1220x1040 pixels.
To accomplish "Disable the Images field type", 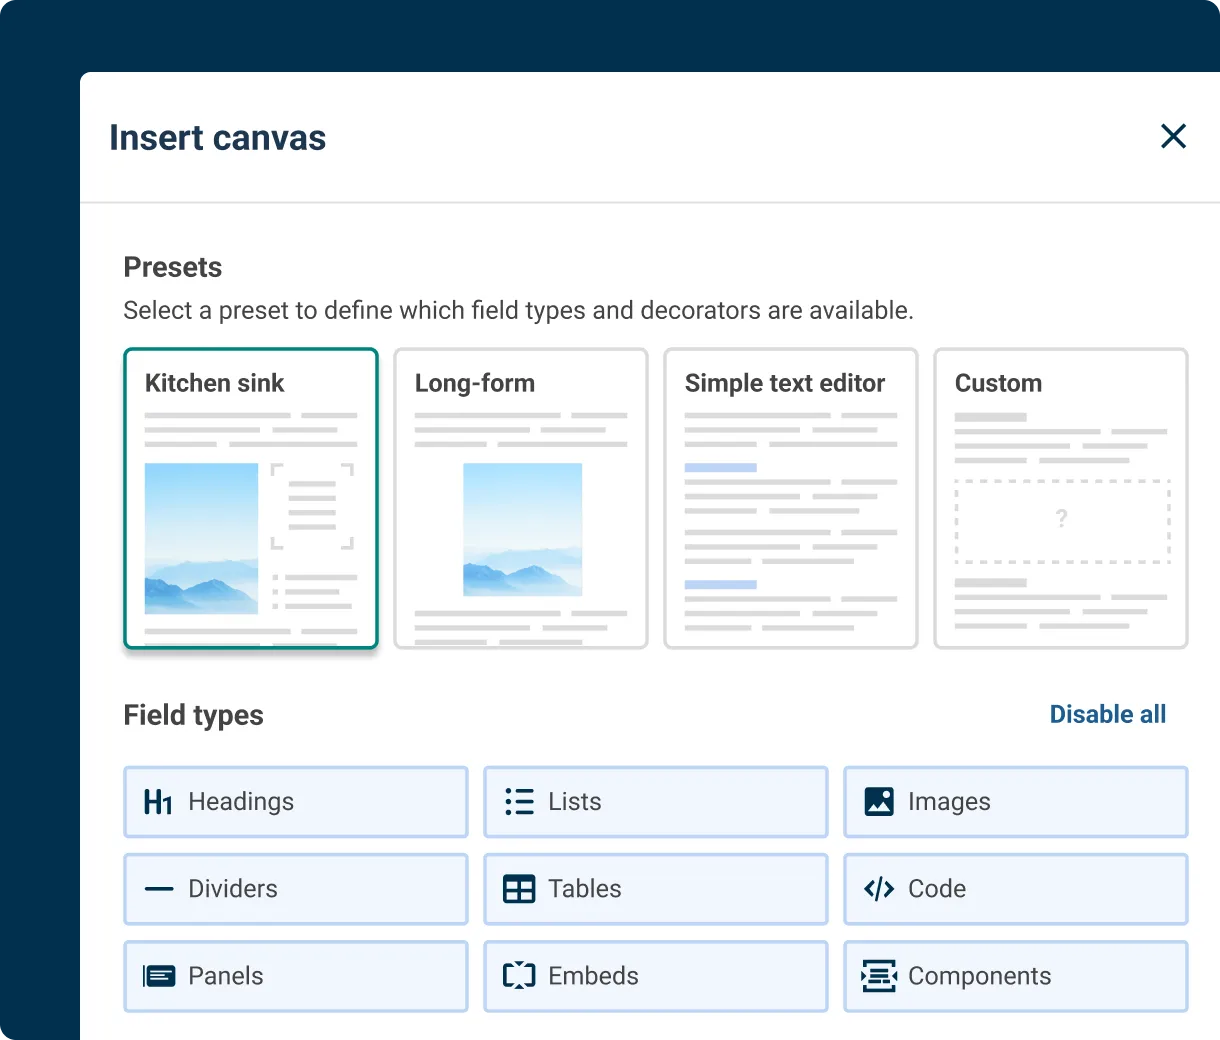I will click(1015, 801).
